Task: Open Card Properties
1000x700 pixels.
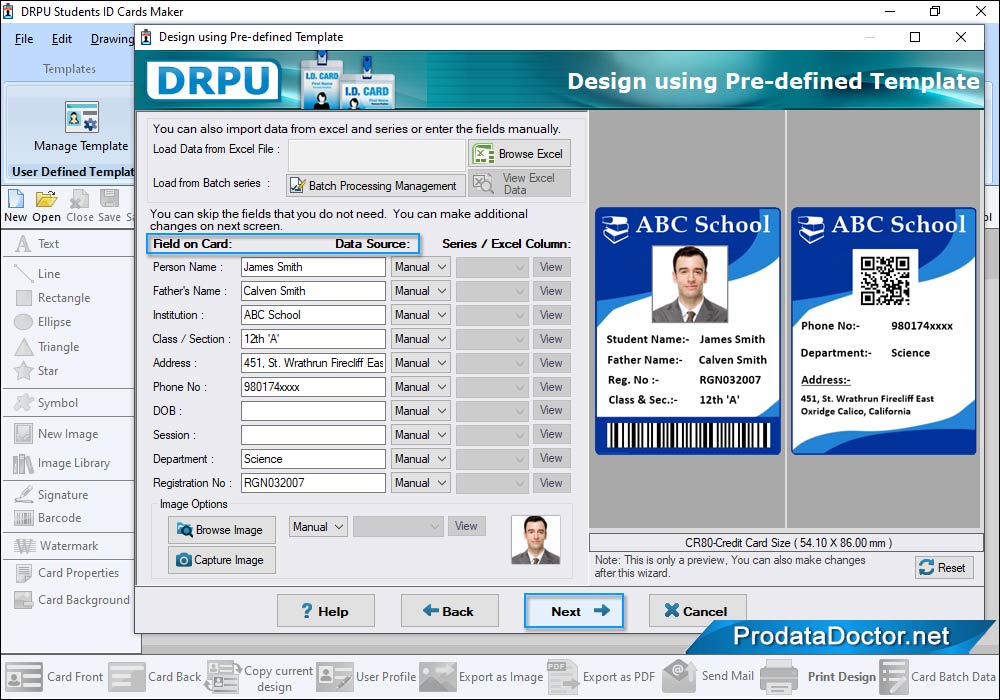Action: click(66, 572)
